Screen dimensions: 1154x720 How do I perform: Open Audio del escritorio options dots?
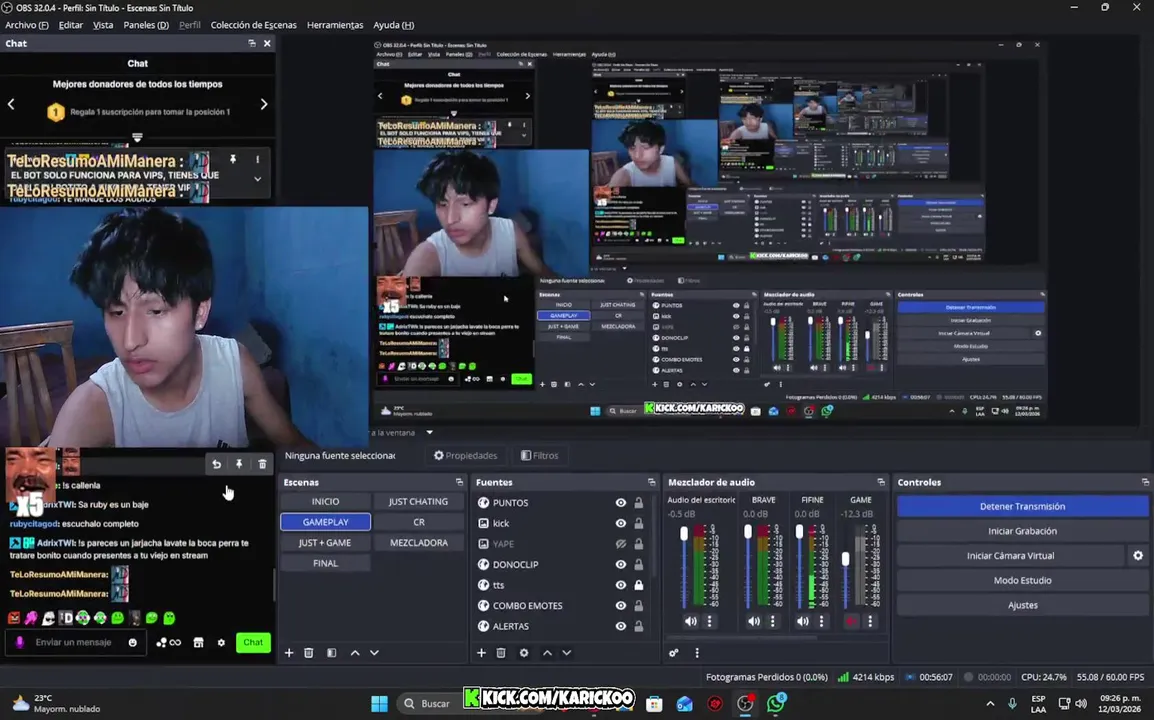(709, 621)
